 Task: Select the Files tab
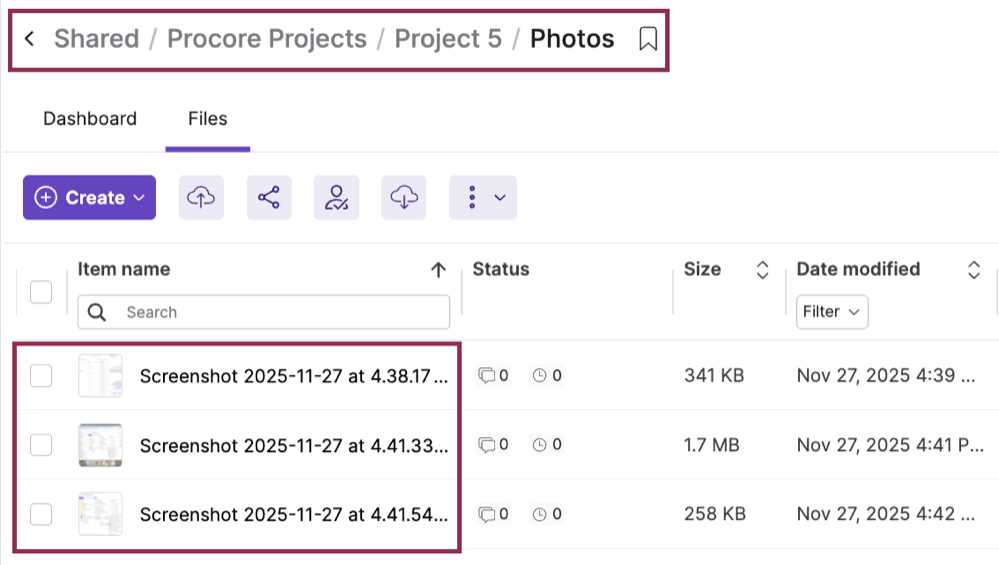208,118
